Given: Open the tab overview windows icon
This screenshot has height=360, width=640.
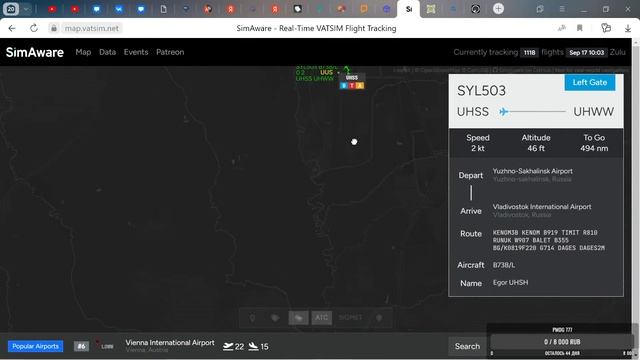Looking at the screenshot, I should [x=540, y=9].
